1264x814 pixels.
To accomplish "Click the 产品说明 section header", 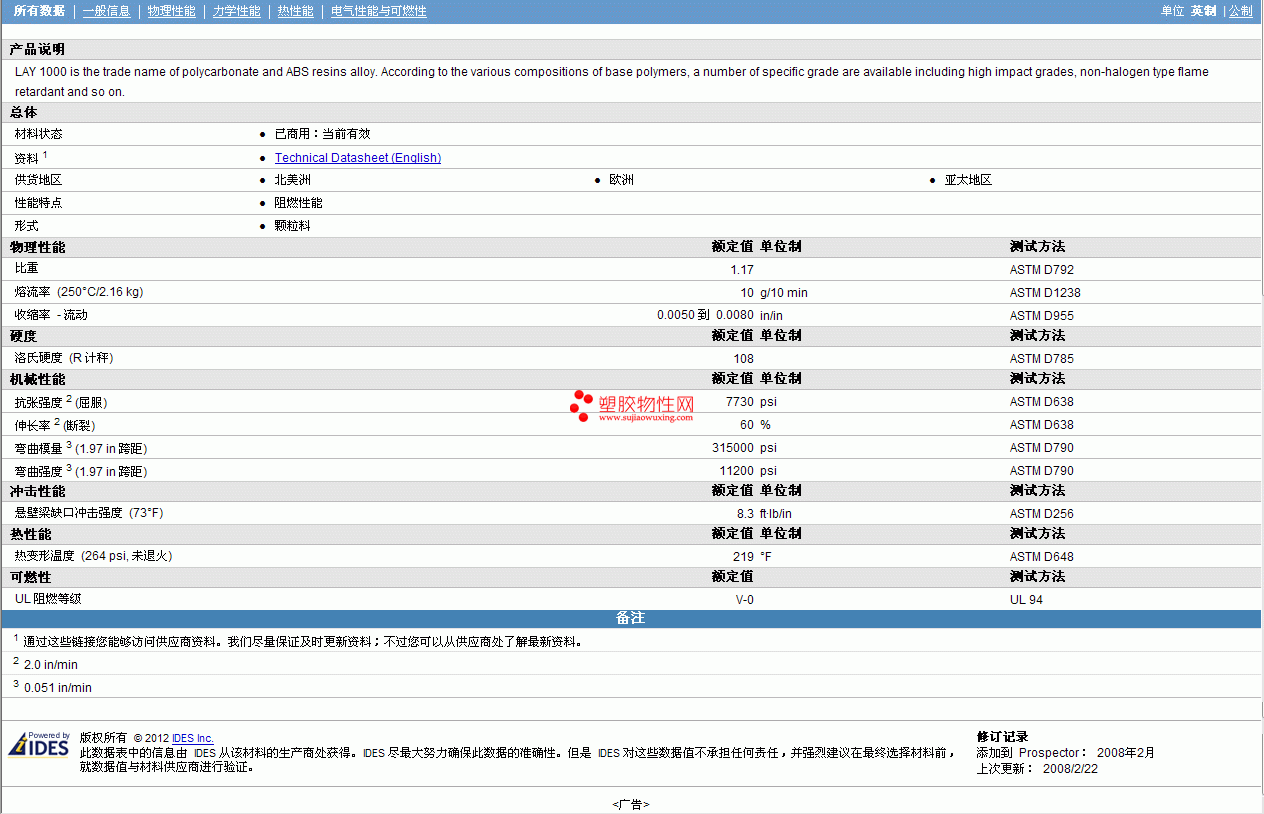I will (x=631, y=49).
